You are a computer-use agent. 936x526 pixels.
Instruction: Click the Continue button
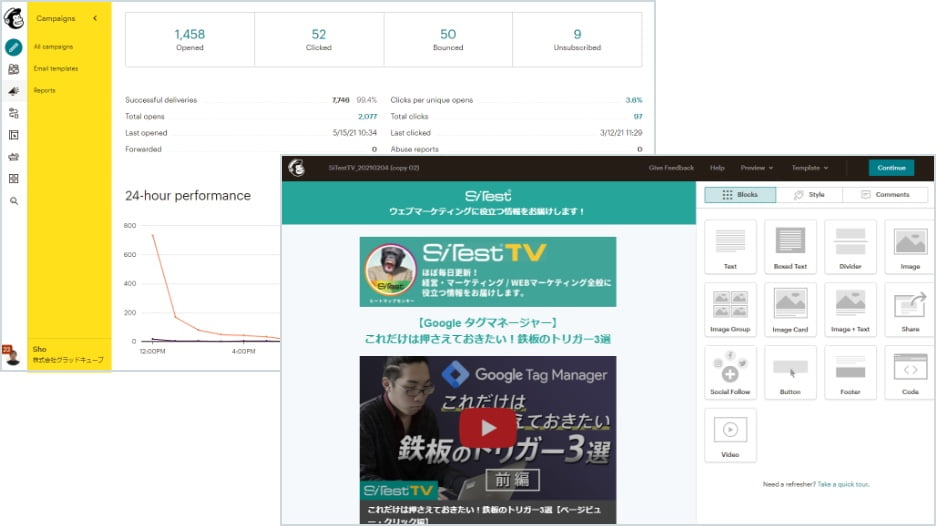pyautogui.click(x=891, y=168)
